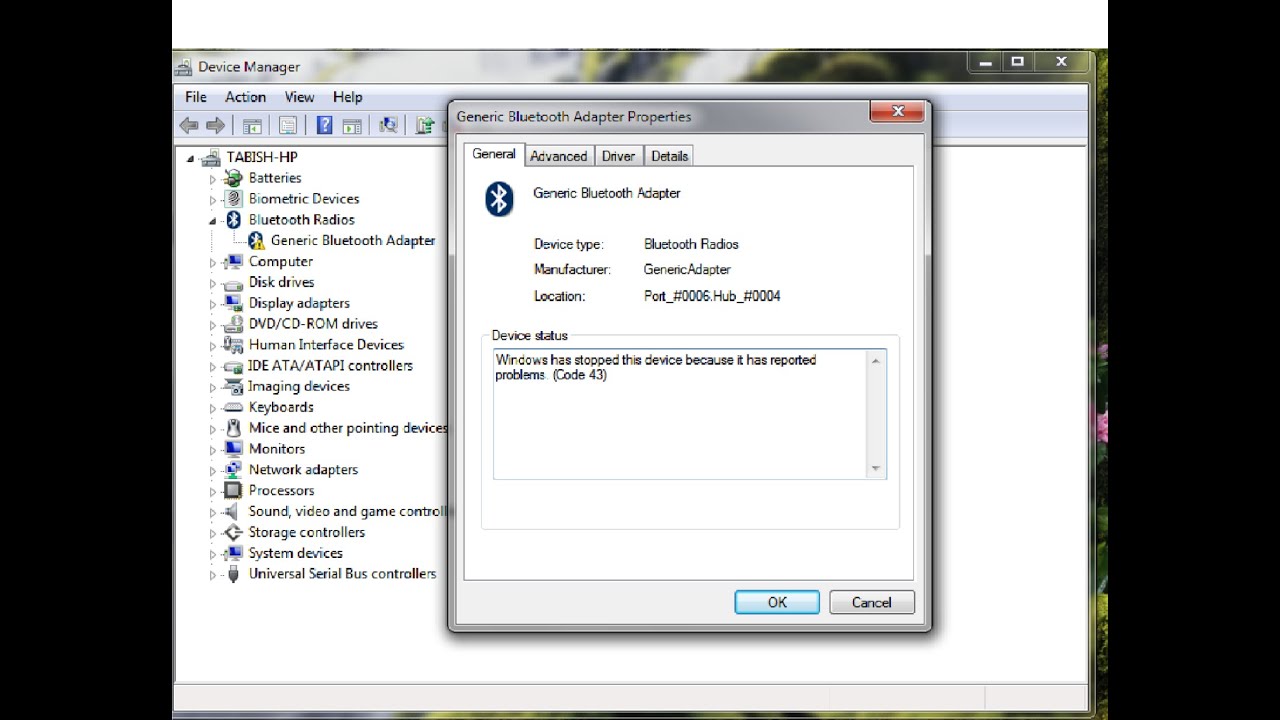Image resolution: width=1280 pixels, height=720 pixels.
Task: Switch to the Details tab
Action: [x=669, y=156]
